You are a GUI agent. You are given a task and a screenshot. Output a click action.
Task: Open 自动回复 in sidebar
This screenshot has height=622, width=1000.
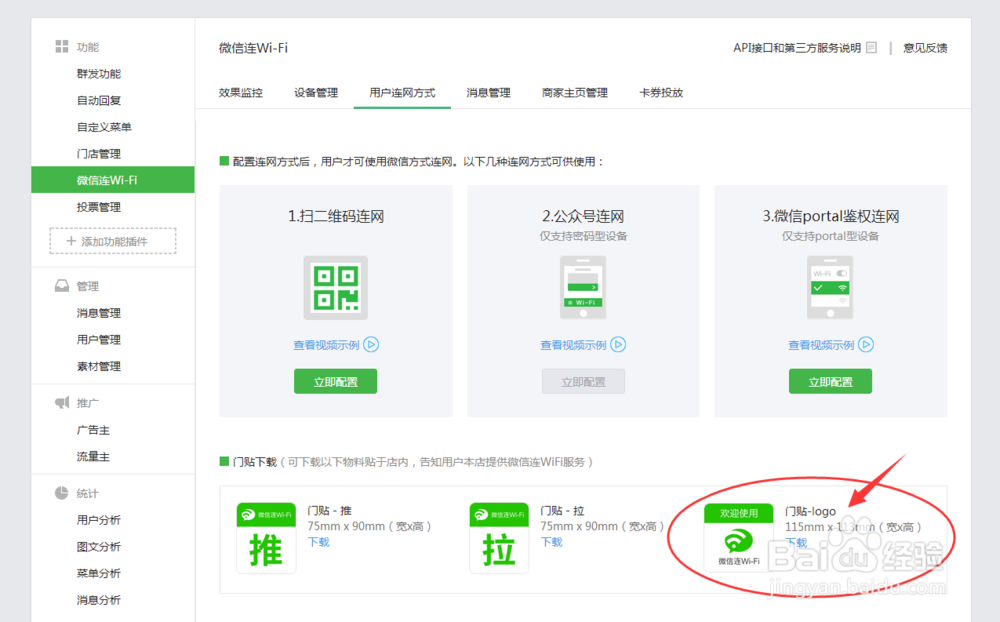pos(99,101)
